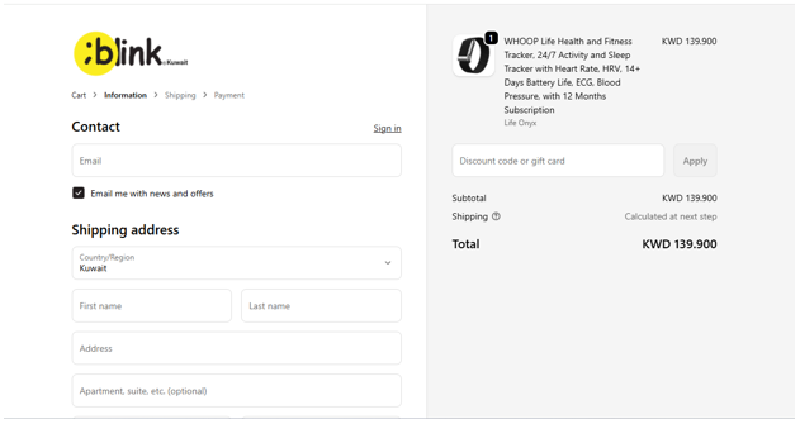The image size is (800, 424).
Task: Click the shipping help question-mark icon
Action: coord(496,216)
